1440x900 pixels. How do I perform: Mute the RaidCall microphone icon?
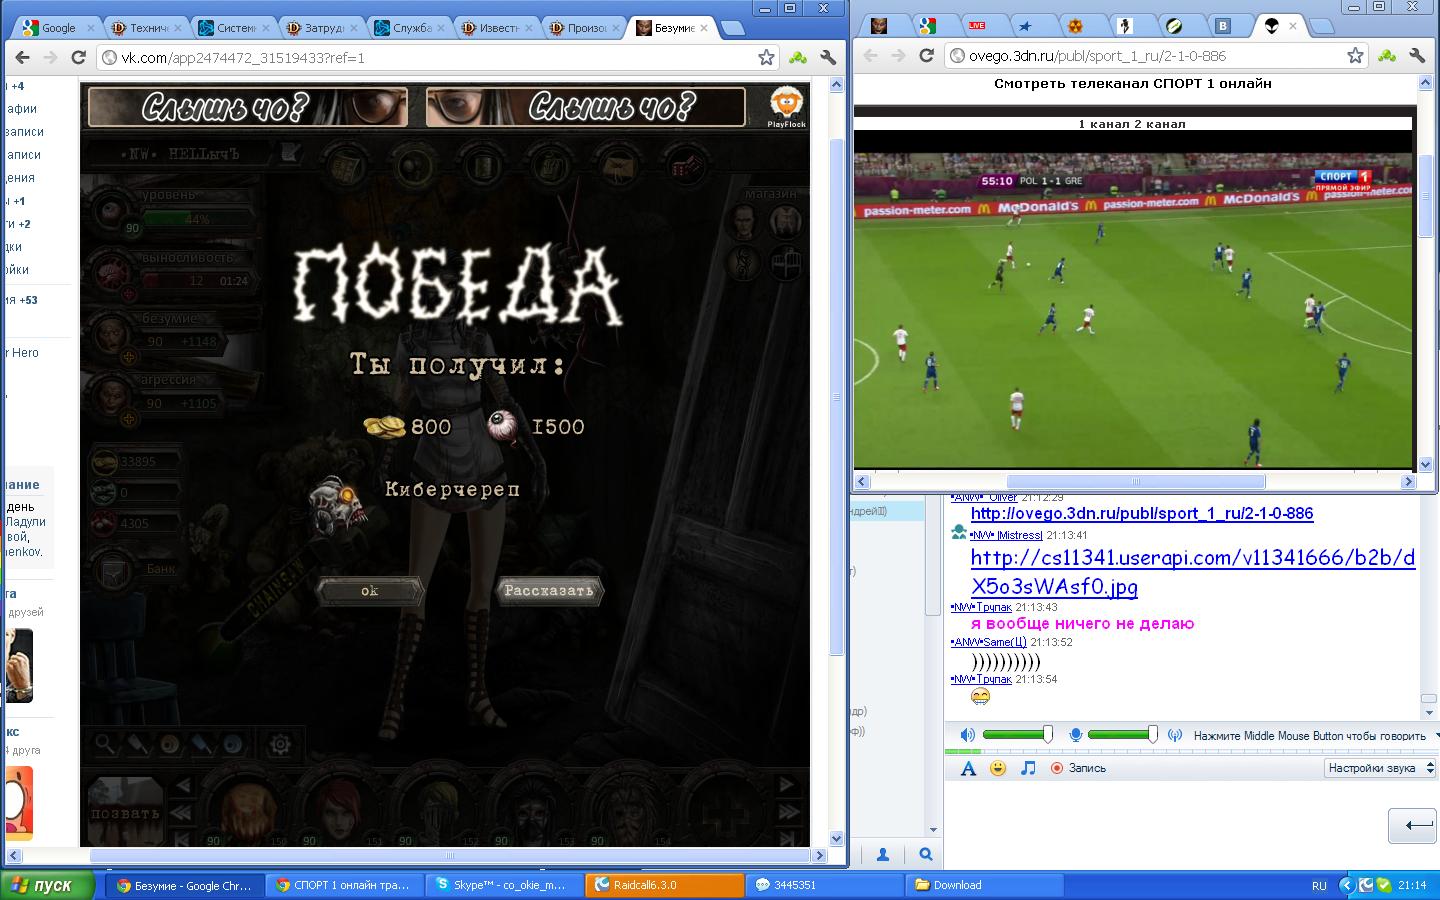click(1075, 735)
